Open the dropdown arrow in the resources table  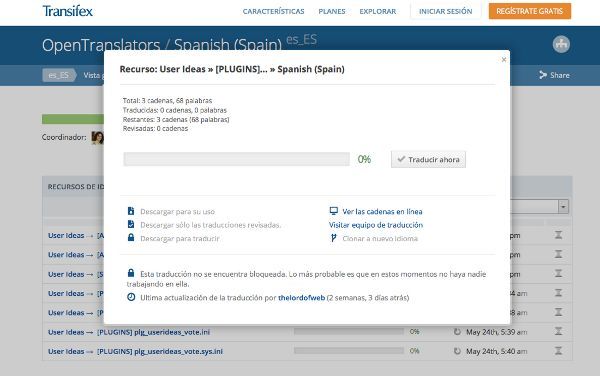tap(563, 206)
